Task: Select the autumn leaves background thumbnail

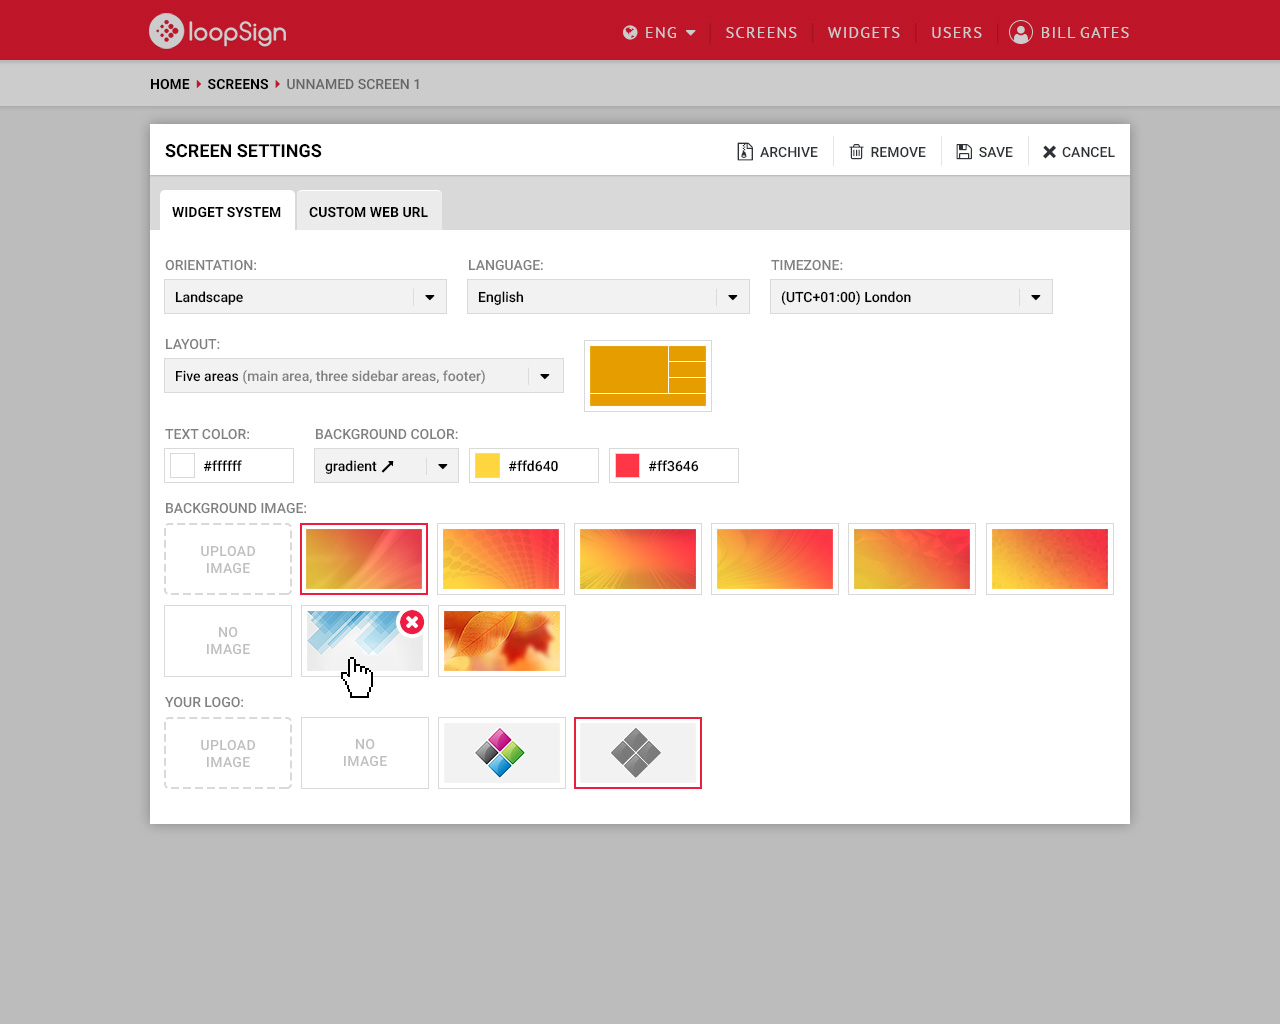Action: [502, 641]
